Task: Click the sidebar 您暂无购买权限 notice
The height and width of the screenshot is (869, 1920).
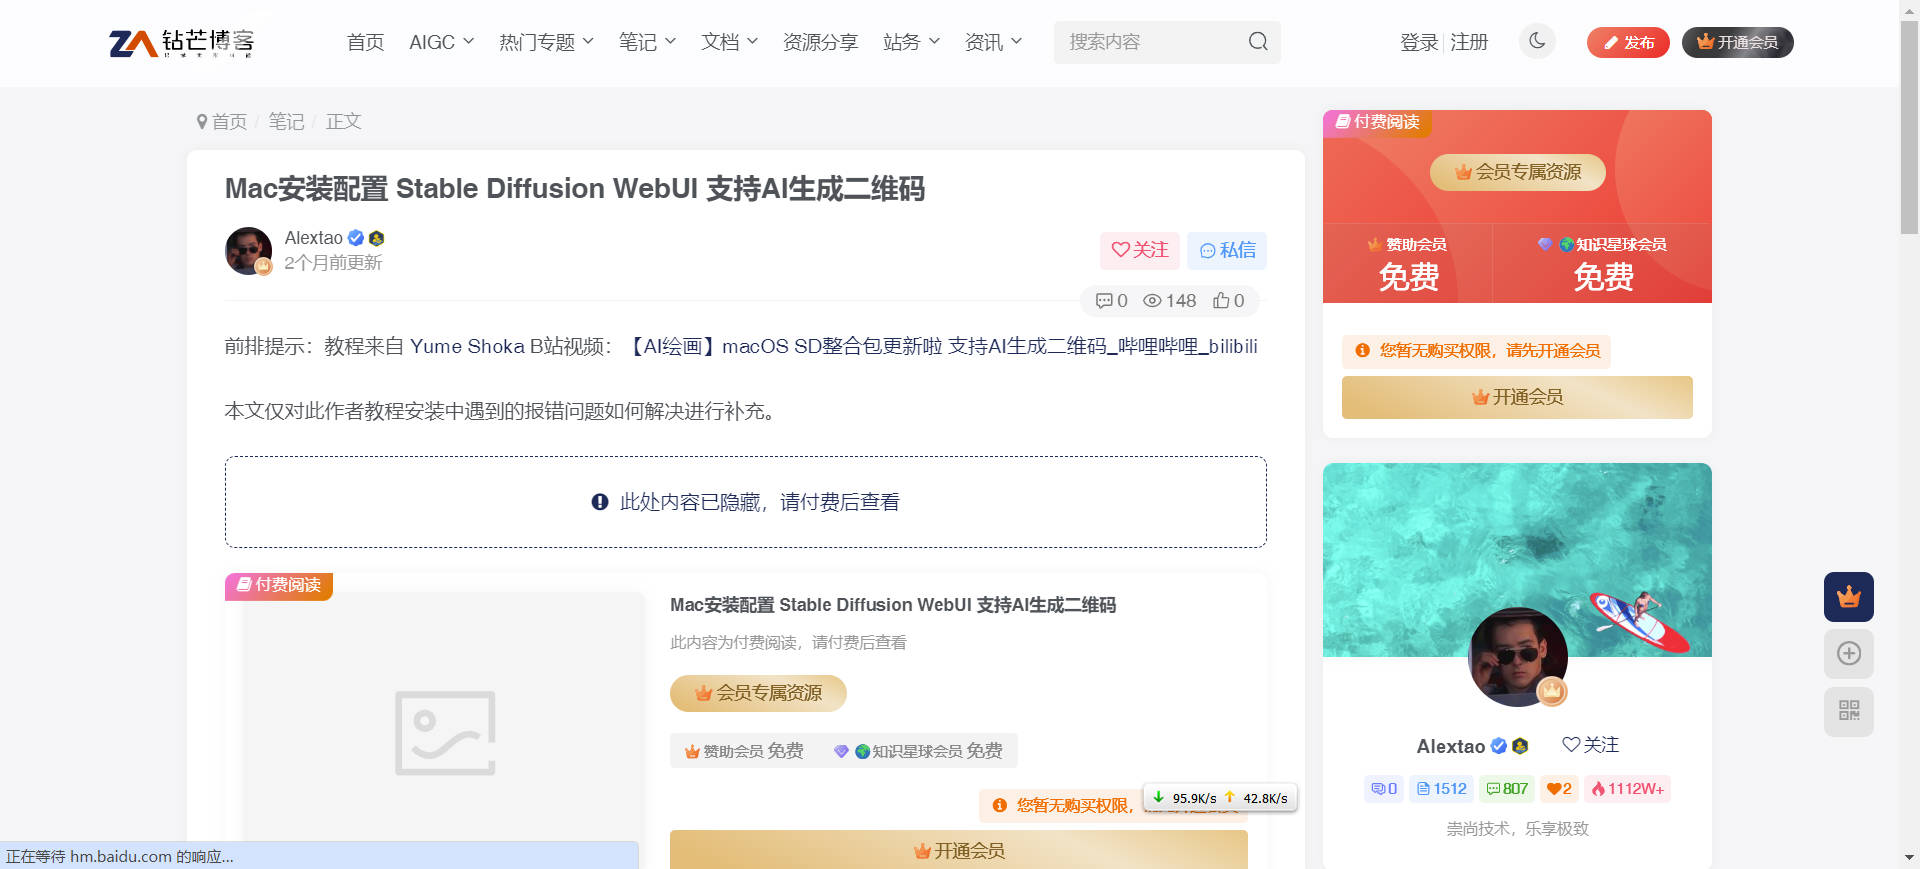Action: click(x=1477, y=351)
